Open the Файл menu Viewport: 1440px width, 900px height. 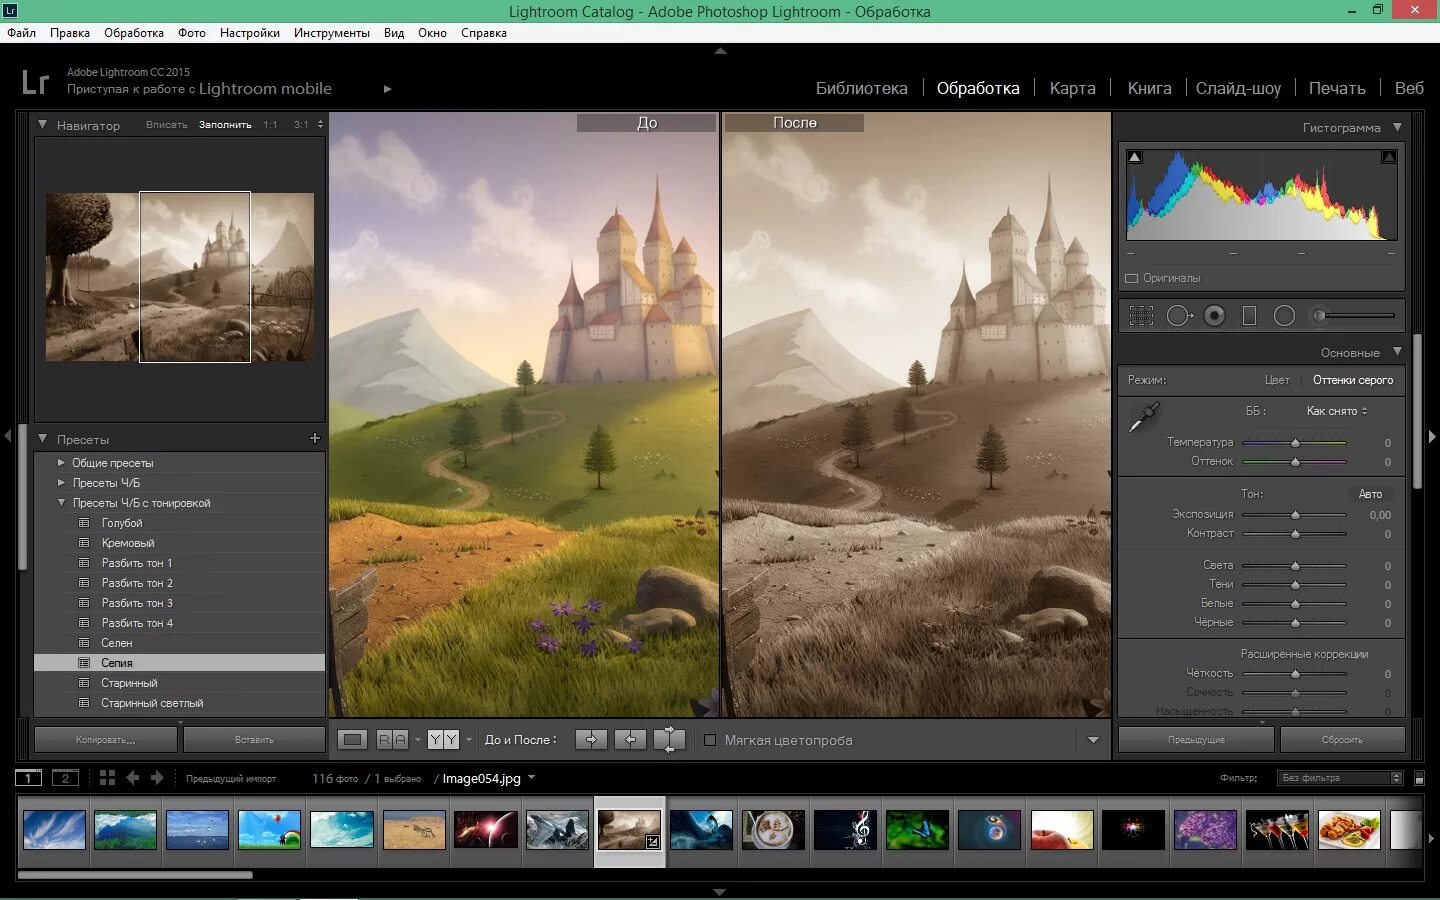tap(22, 33)
